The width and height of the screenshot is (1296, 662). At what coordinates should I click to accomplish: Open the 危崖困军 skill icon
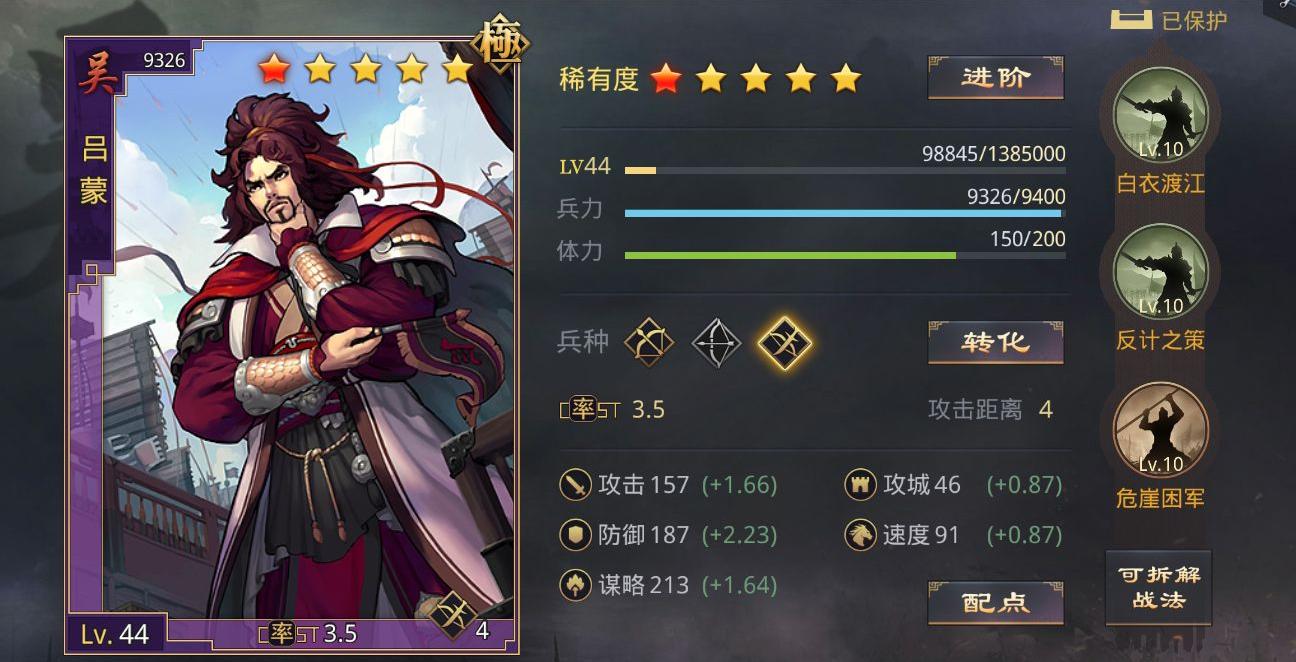(x=1161, y=430)
